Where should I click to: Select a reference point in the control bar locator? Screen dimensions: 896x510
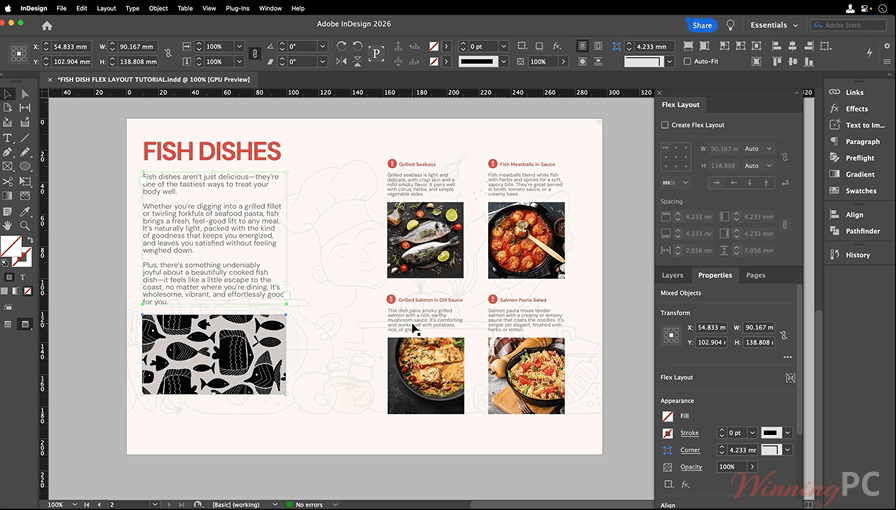(18, 54)
